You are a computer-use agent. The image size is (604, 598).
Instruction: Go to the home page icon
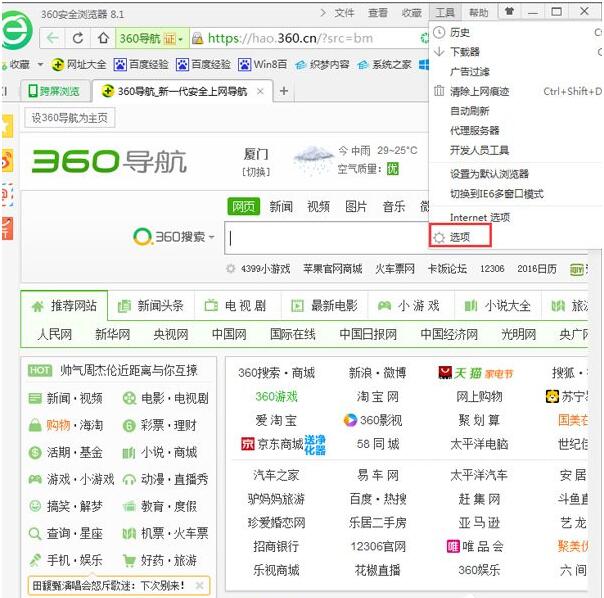103,38
